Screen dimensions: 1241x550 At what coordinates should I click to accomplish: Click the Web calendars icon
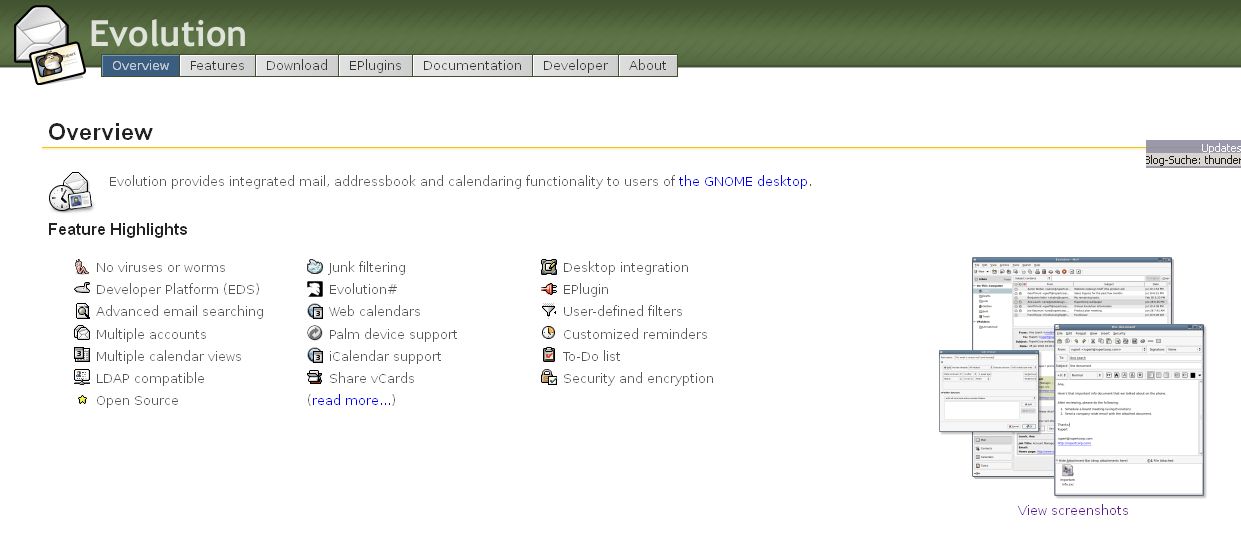click(x=315, y=311)
